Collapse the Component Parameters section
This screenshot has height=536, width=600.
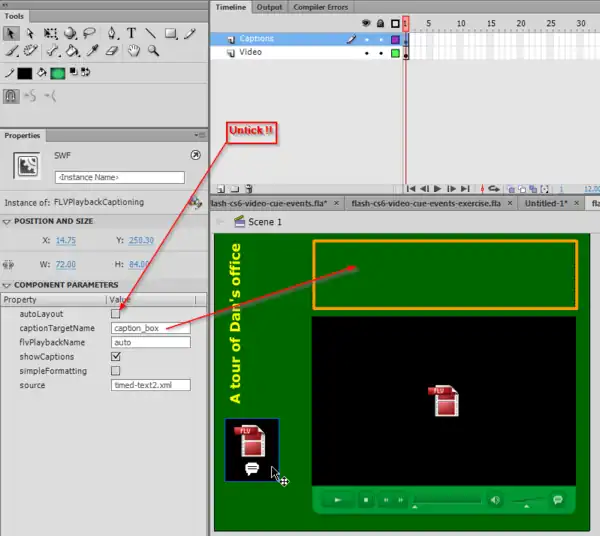[x=7, y=285]
